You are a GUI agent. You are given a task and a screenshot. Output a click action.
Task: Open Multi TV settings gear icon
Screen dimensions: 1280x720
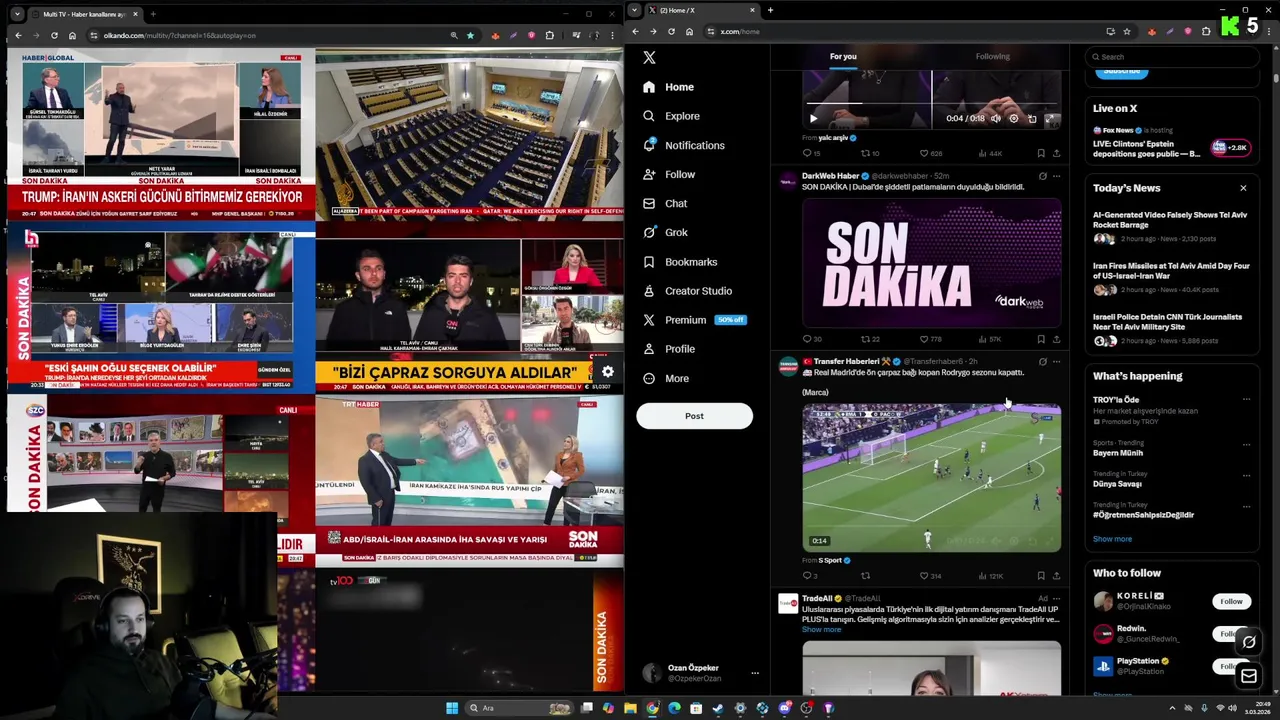click(x=607, y=372)
